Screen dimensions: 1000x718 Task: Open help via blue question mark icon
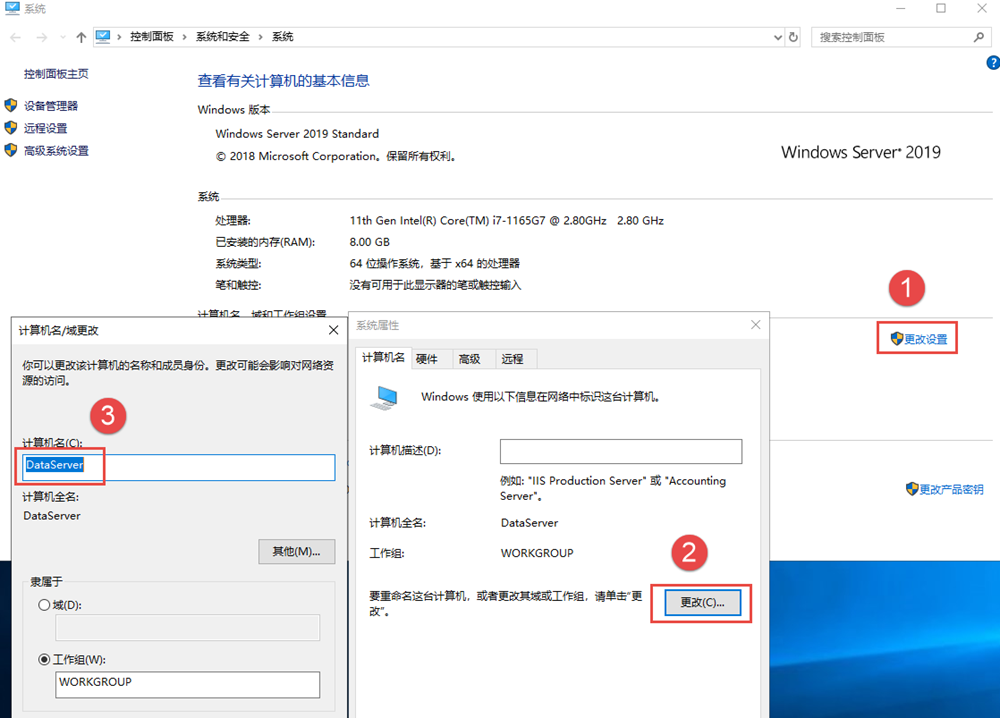(992, 63)
